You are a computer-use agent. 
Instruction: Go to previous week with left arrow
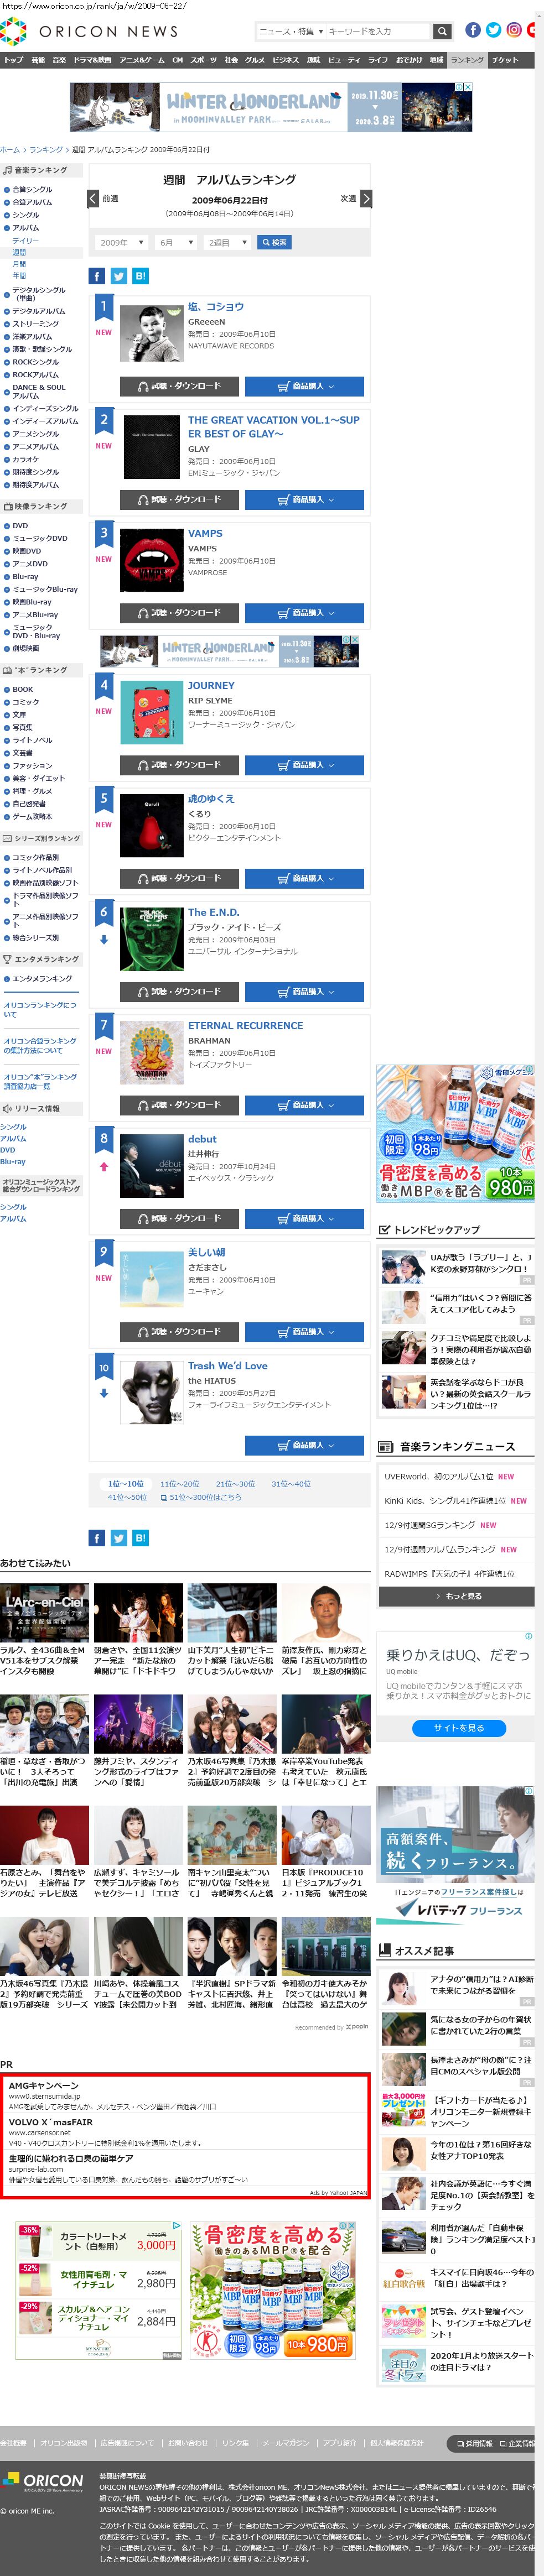[x=93, y=198]
